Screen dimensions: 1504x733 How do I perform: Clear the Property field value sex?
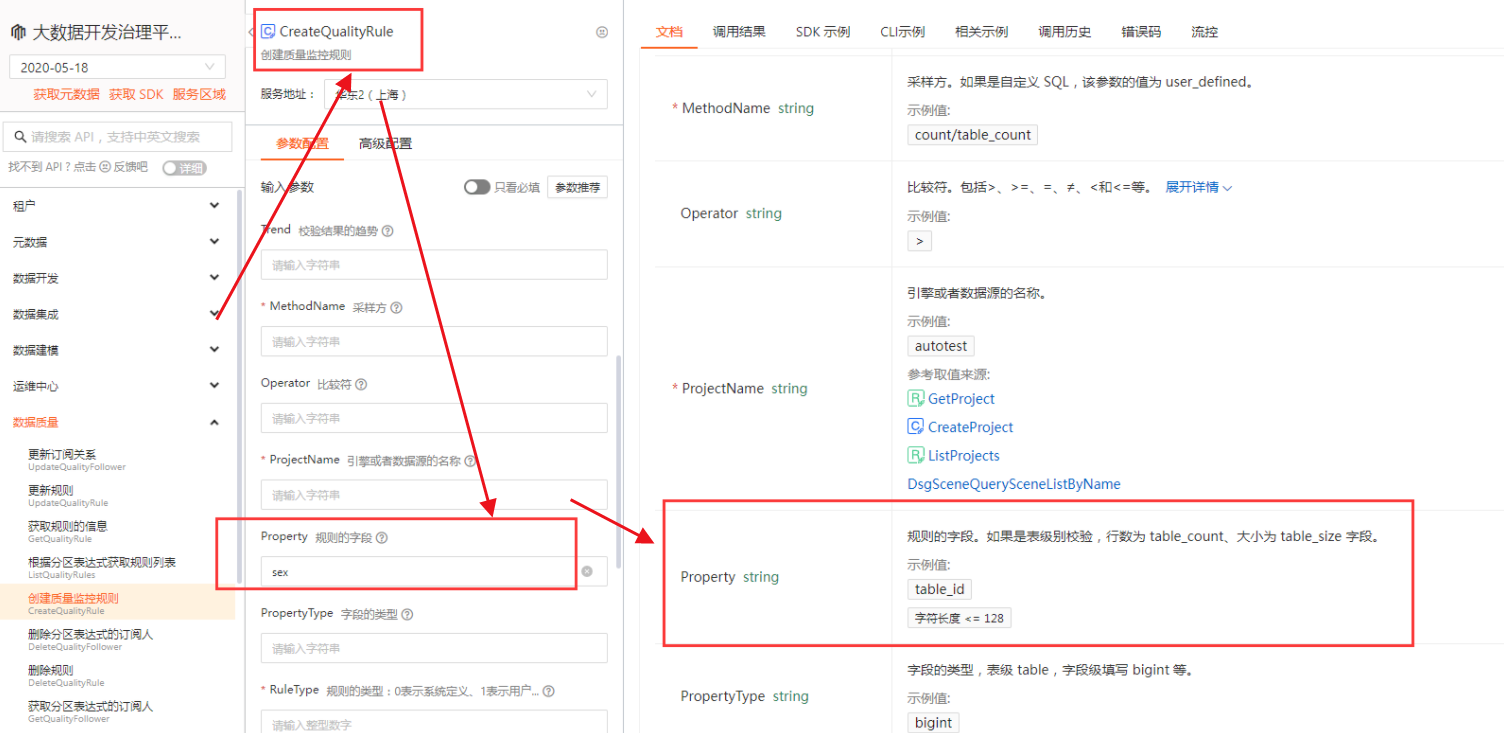click(x=587, y=571)
